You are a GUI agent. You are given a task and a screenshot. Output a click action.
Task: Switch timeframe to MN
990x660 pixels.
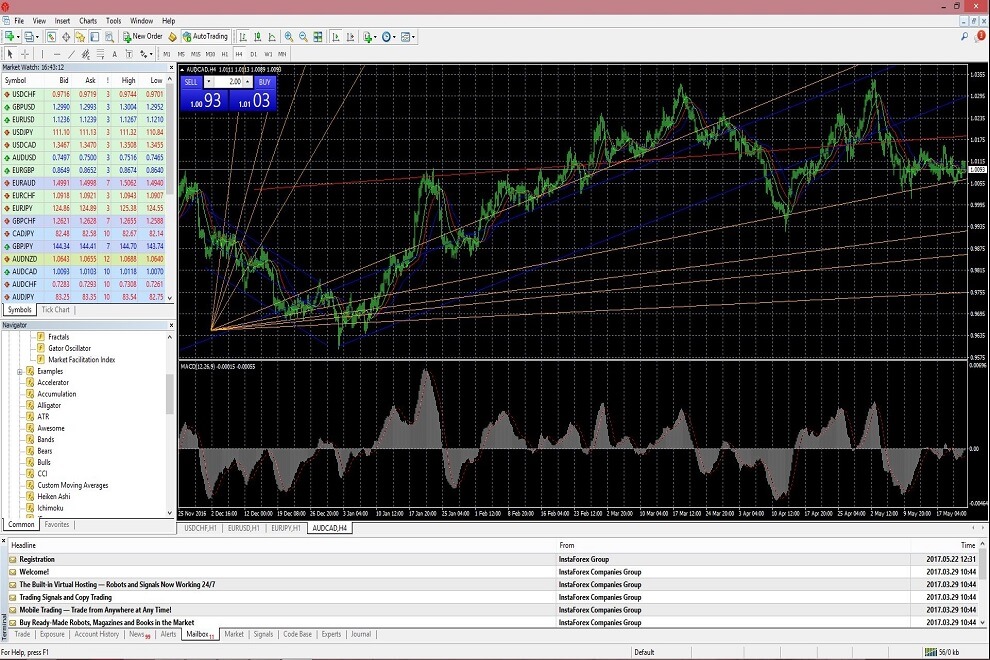click(282, 54)
